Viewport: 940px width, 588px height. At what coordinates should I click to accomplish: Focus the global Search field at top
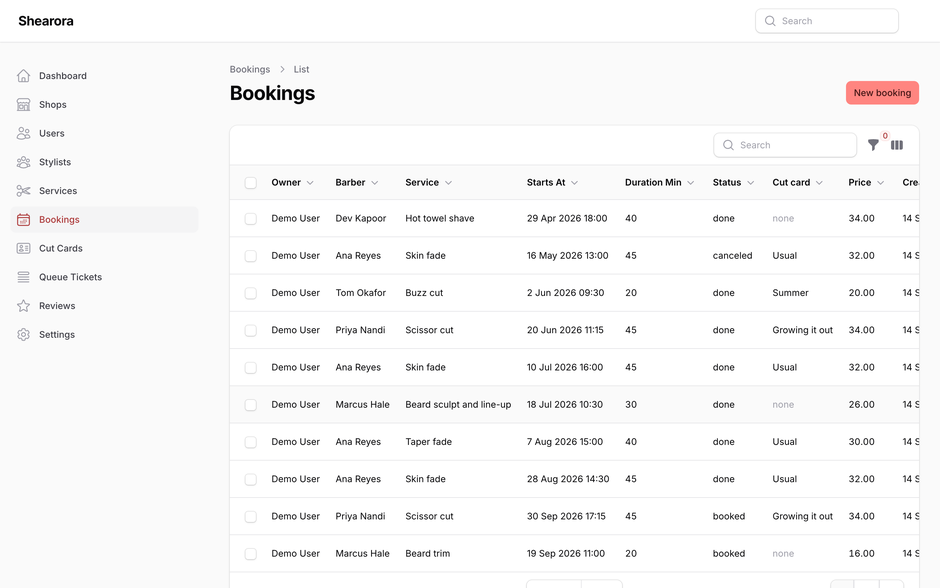[x=827, y=21]
